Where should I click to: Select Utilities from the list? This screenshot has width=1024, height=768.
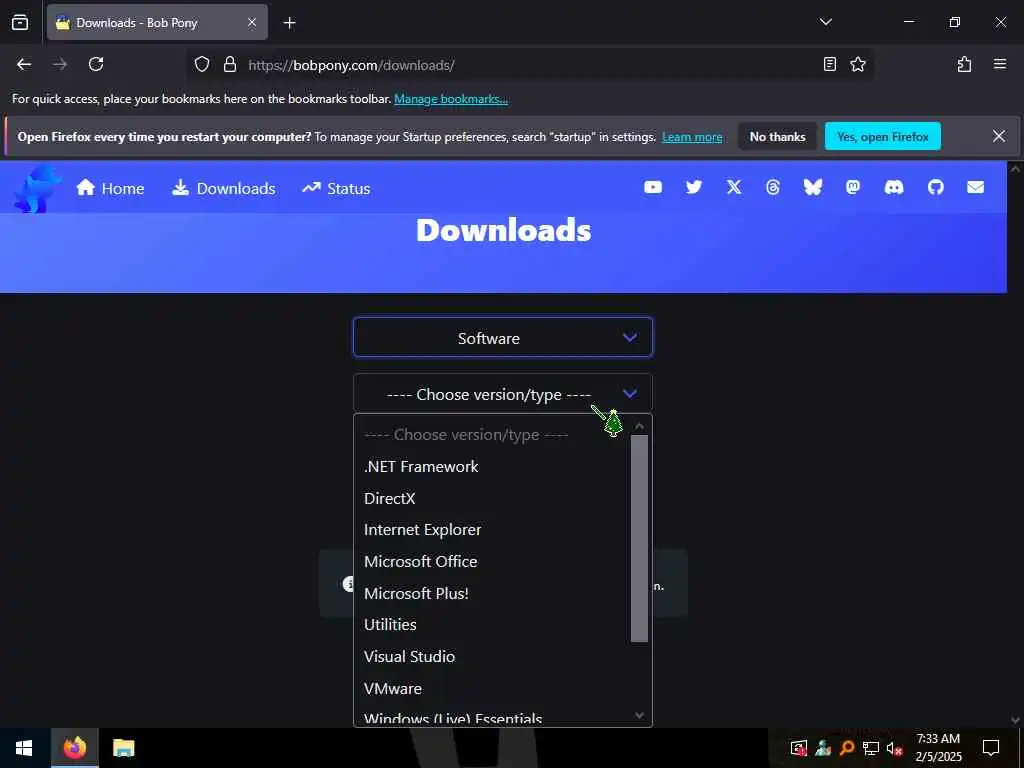click(493, 624)
